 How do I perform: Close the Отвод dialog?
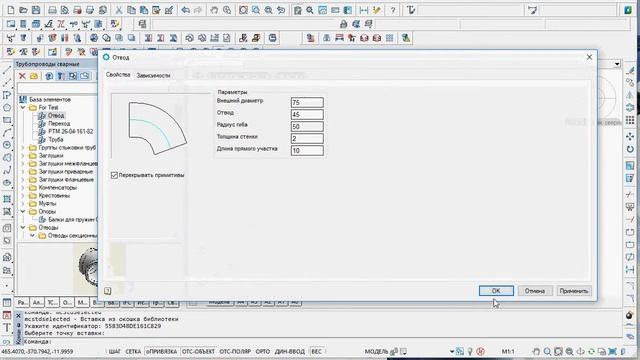(589, 57)
